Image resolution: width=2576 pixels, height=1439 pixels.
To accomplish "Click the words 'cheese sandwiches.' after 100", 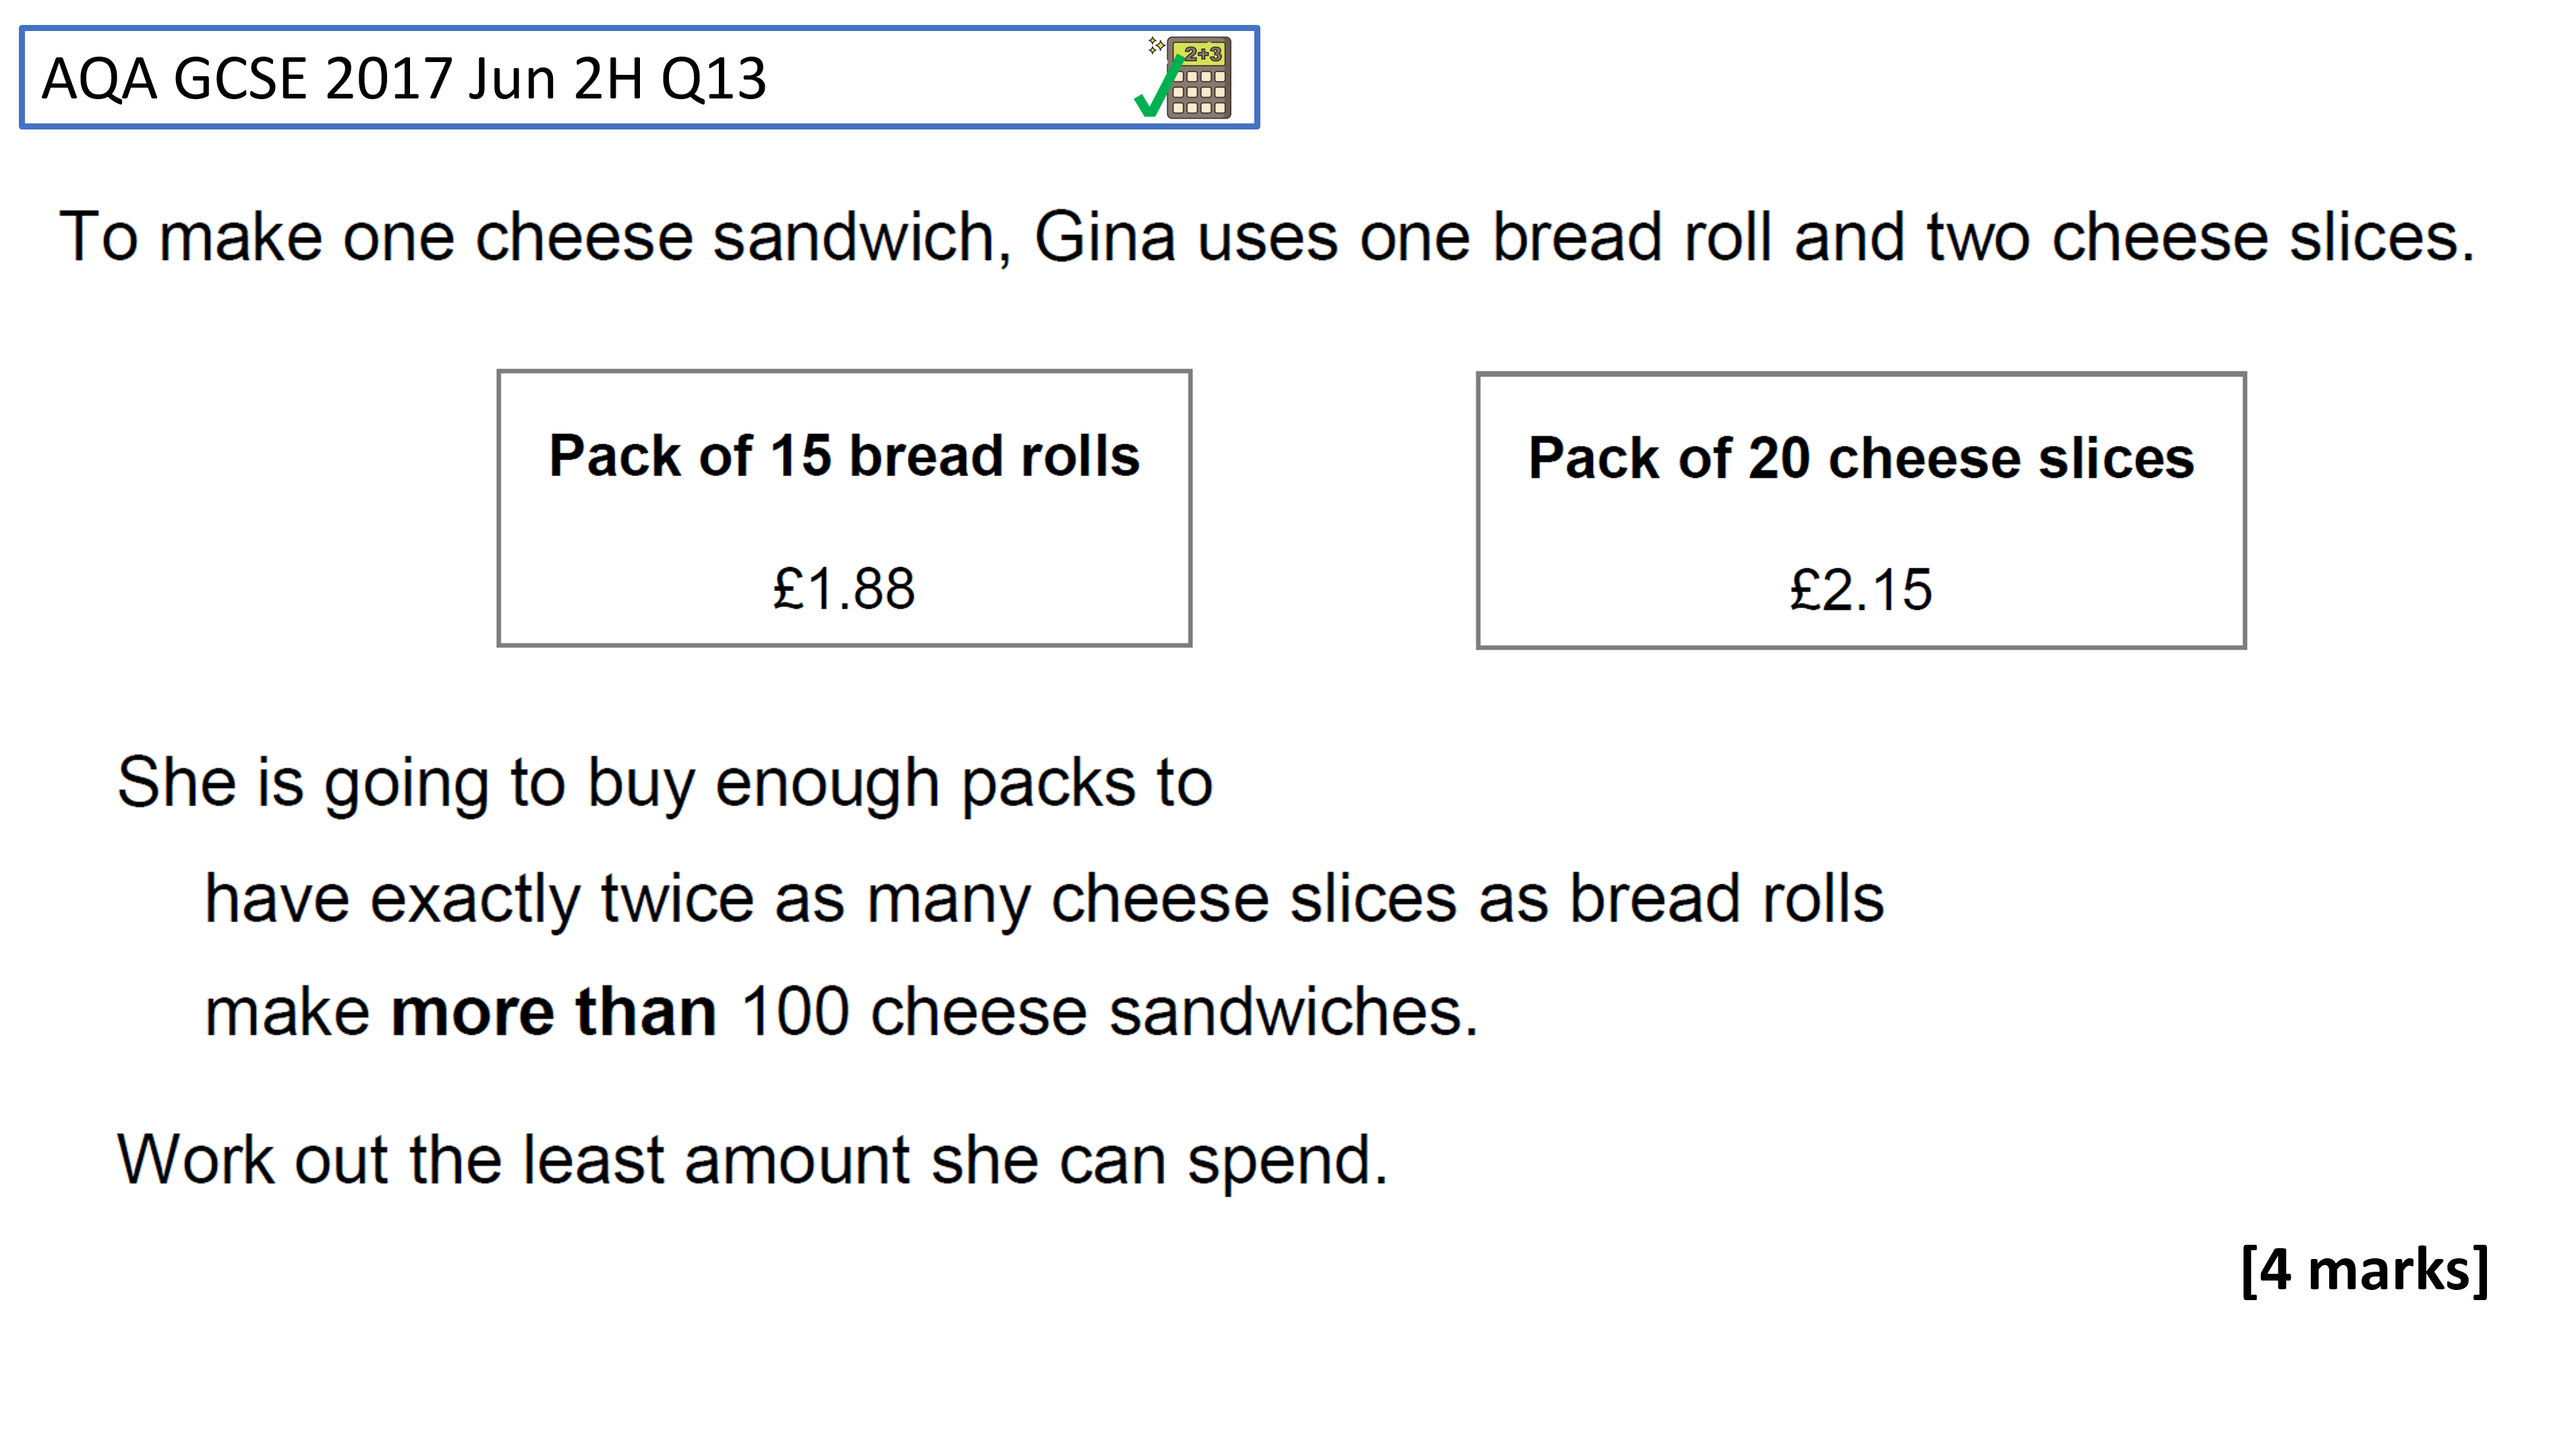I will [1174, 1011].
